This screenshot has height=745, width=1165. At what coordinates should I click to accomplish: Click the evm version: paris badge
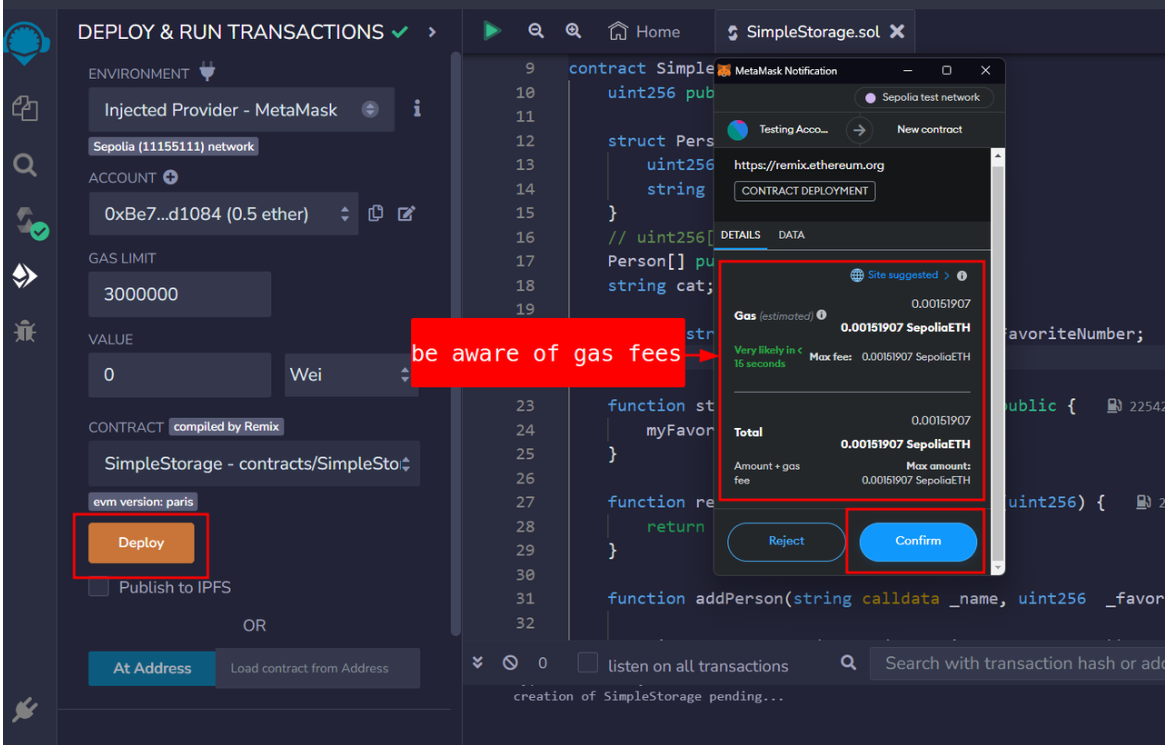(143, 501)
